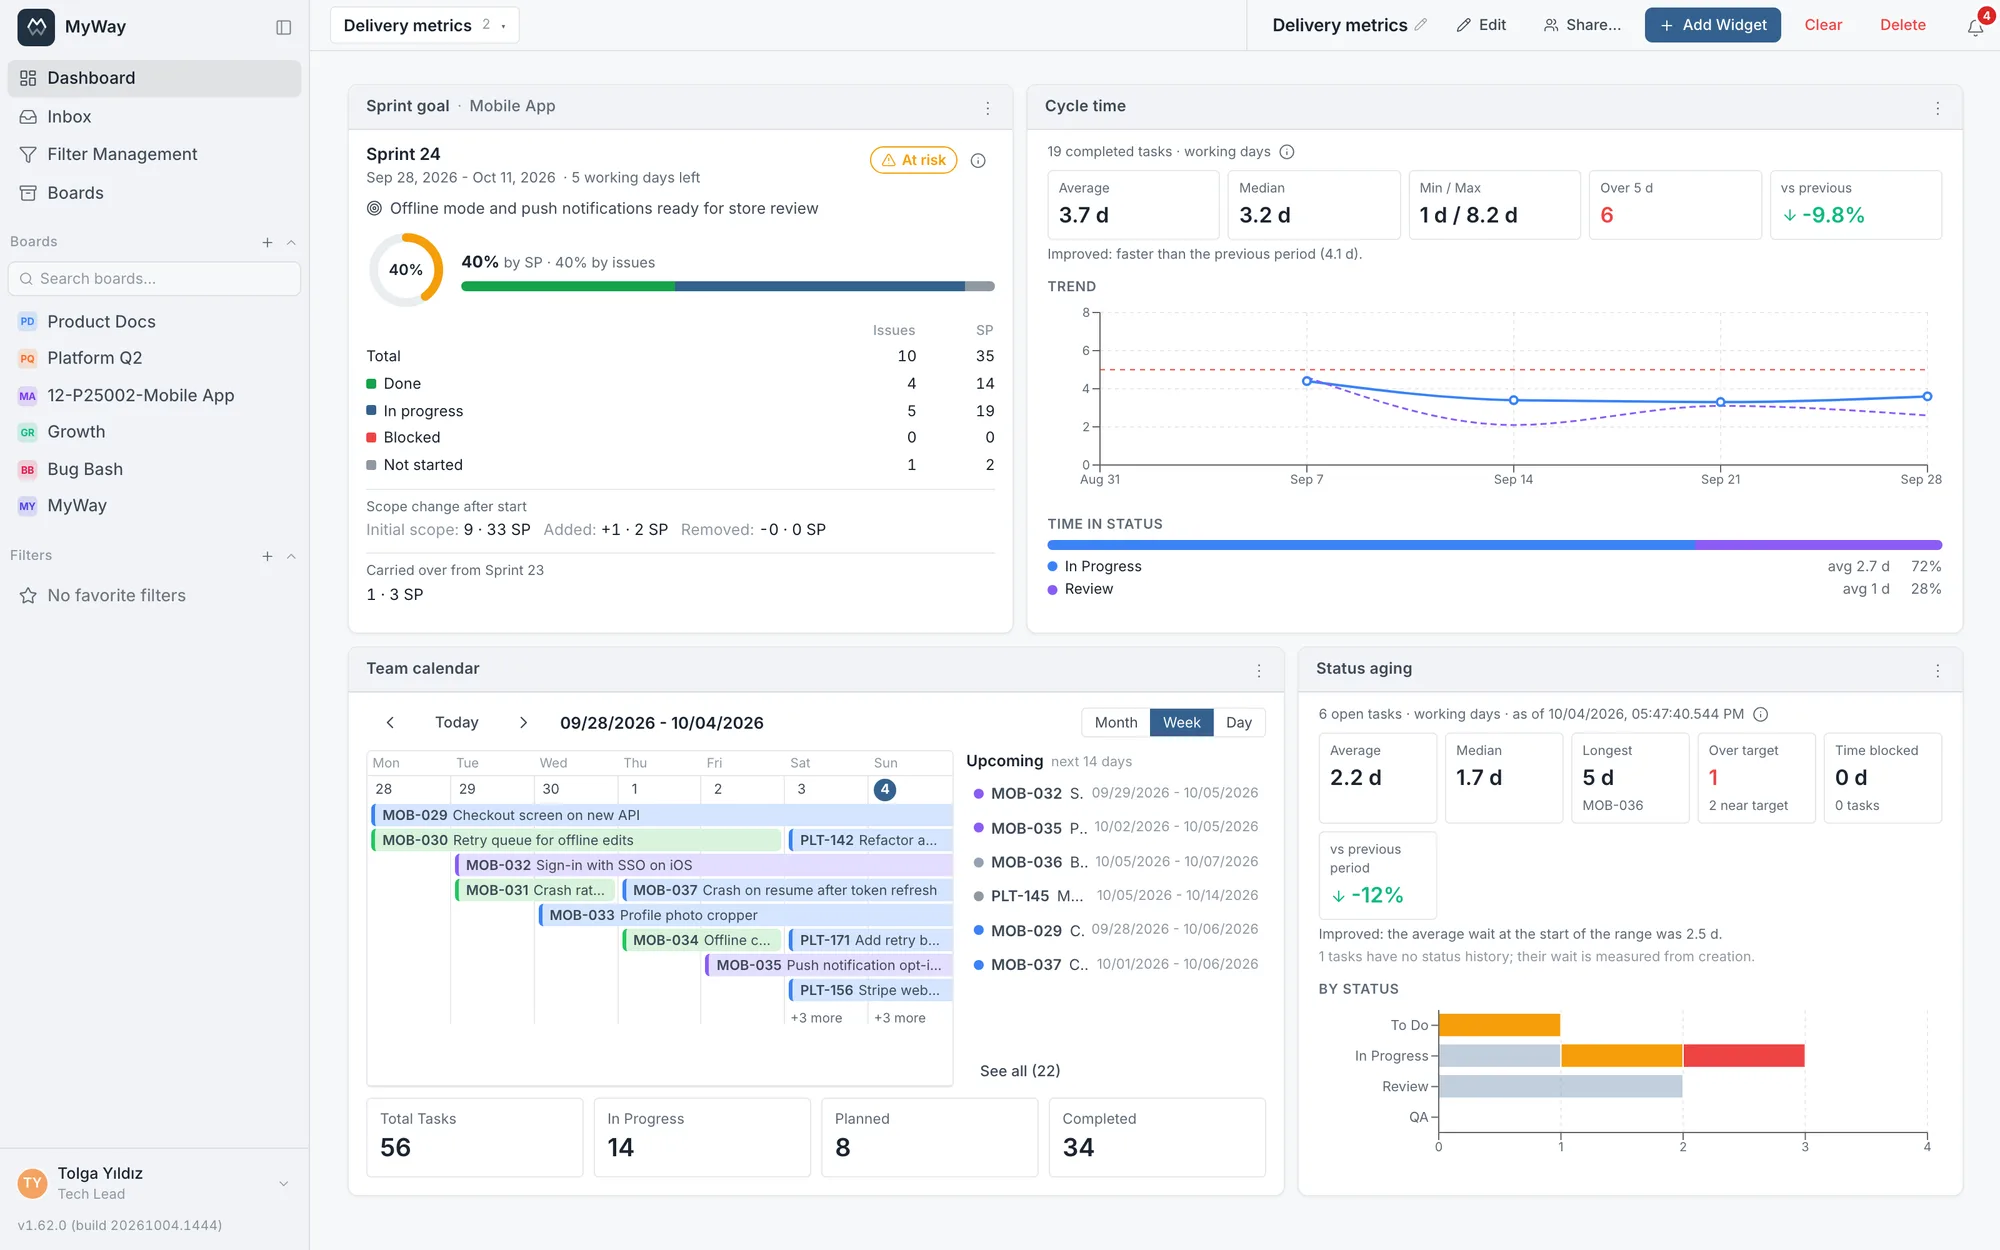Go to next calendar week
The width and height of the screenshot is (2000, 1250).
[x=523, y=722]
